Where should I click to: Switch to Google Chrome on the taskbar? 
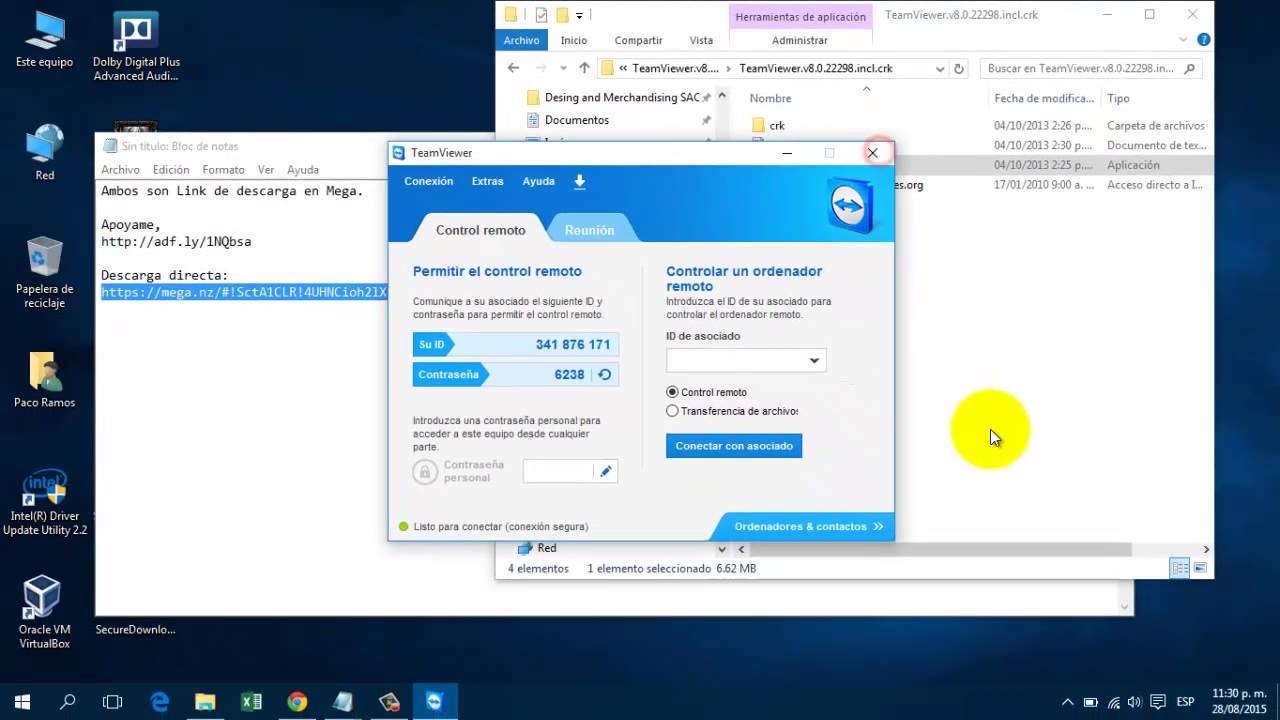[x=297, y=702]
